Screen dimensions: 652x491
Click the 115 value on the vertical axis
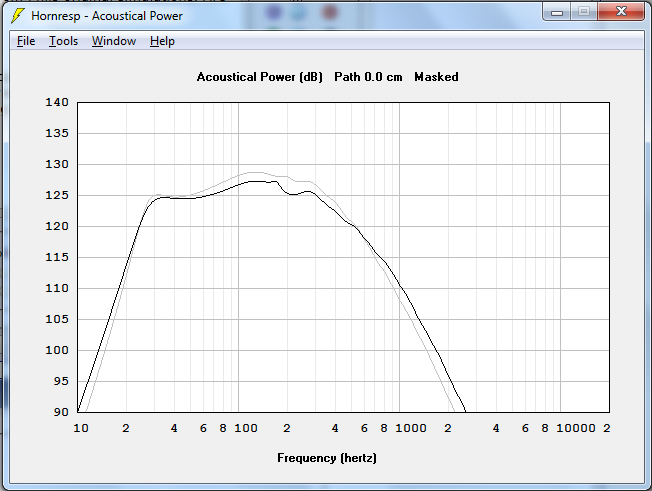(x=57, y=257)
